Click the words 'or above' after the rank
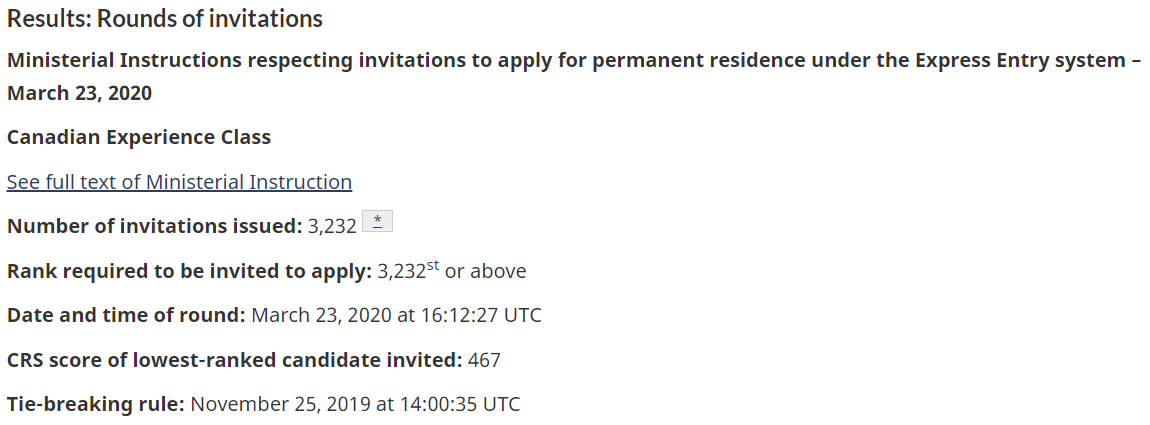1150x425 pixels. [x=485, y=271]
